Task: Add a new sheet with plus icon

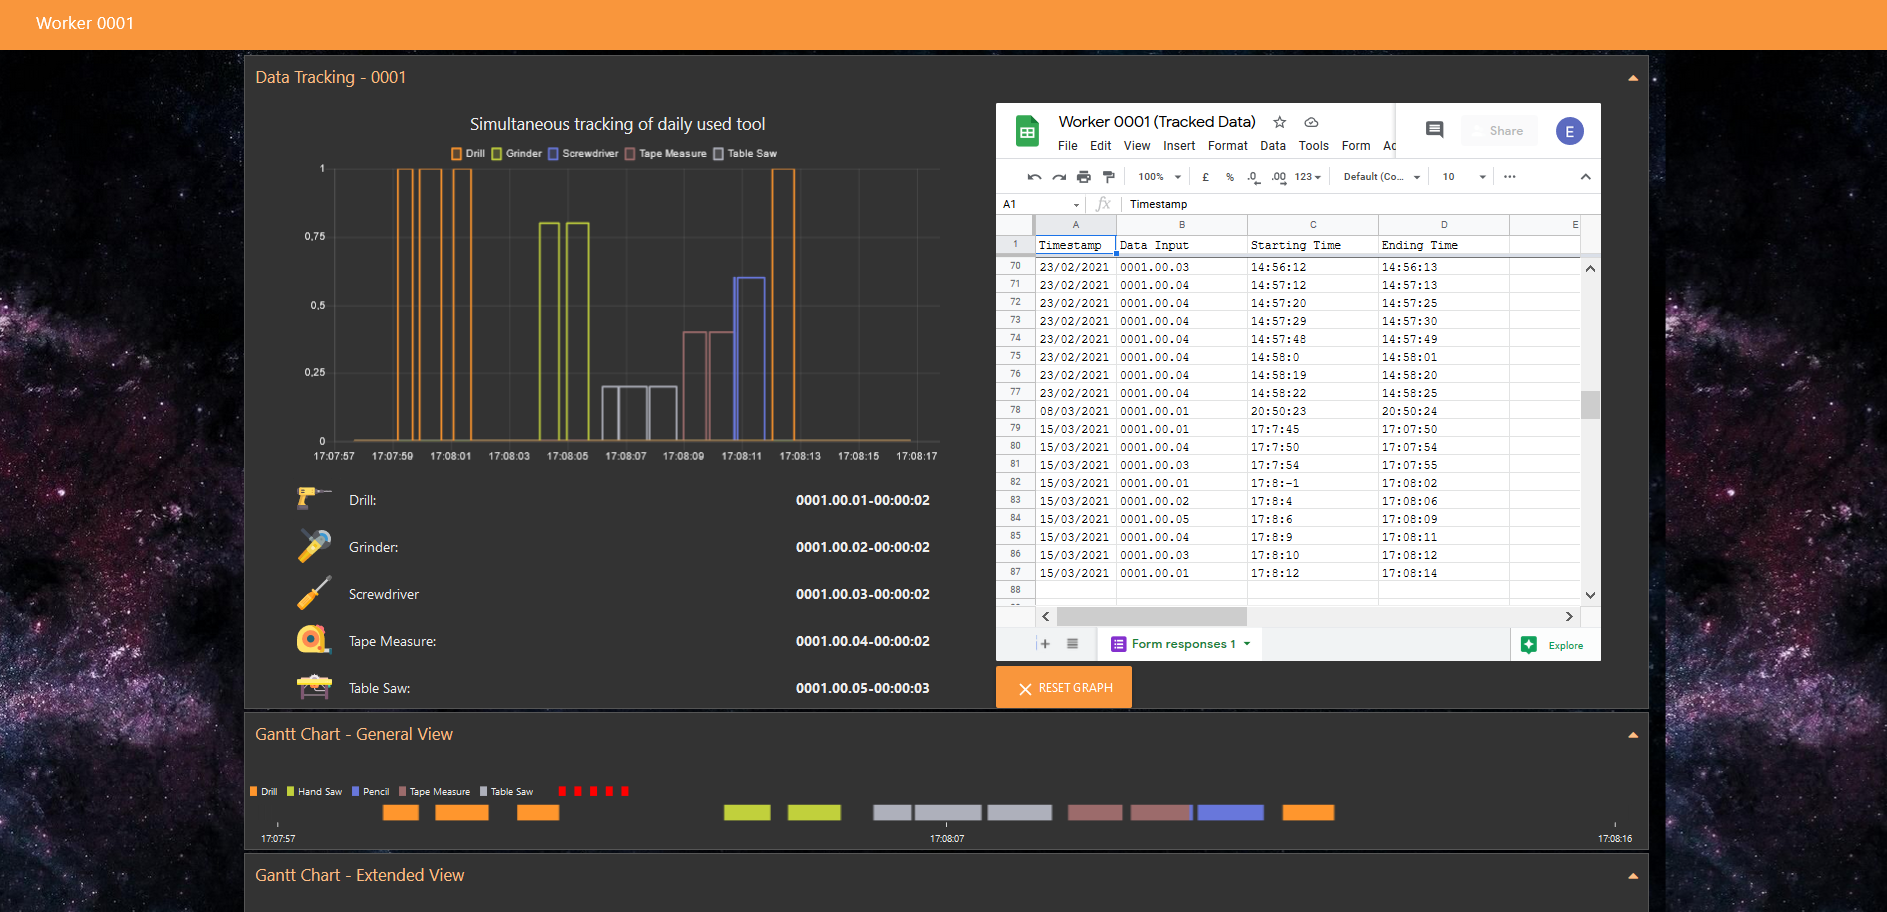Action: coord(1045,644)
